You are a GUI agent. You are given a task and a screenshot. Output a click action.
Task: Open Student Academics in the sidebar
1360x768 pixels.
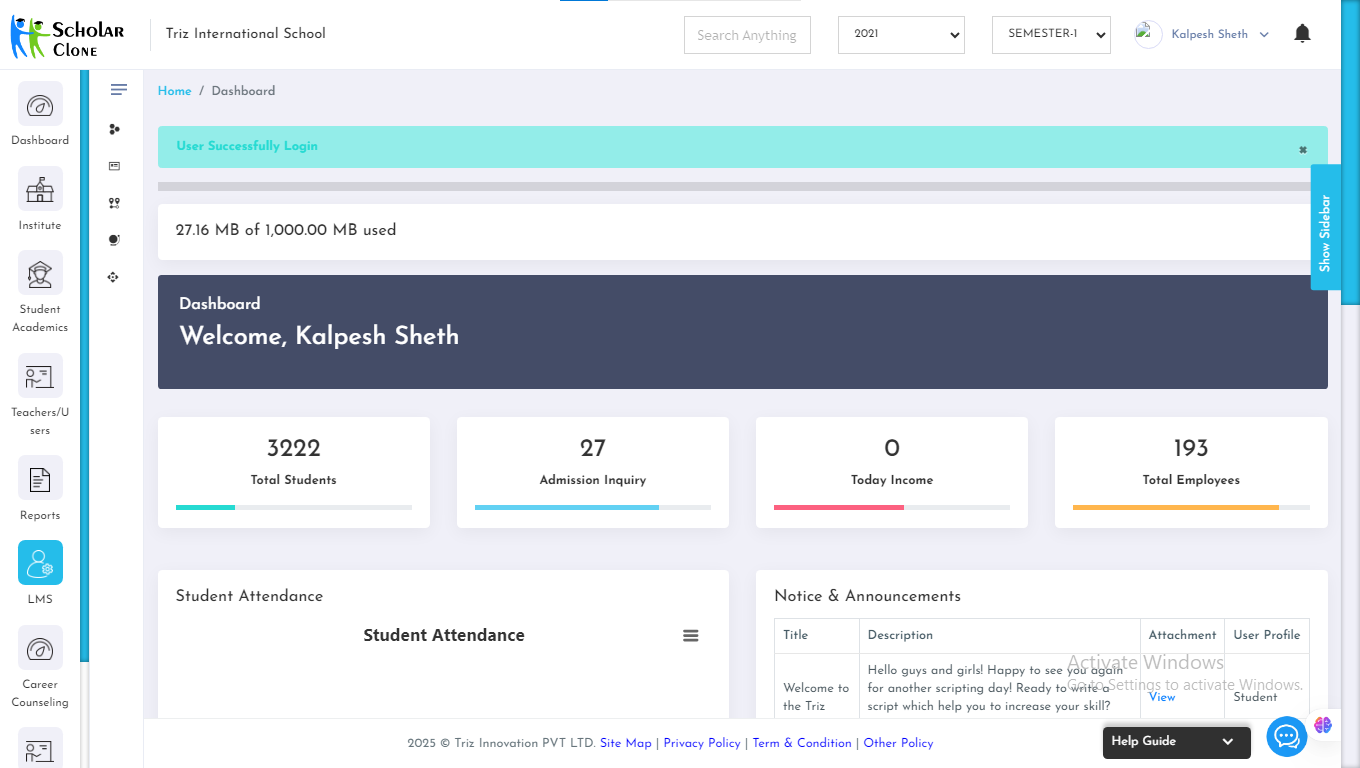[x=40, y=273]
